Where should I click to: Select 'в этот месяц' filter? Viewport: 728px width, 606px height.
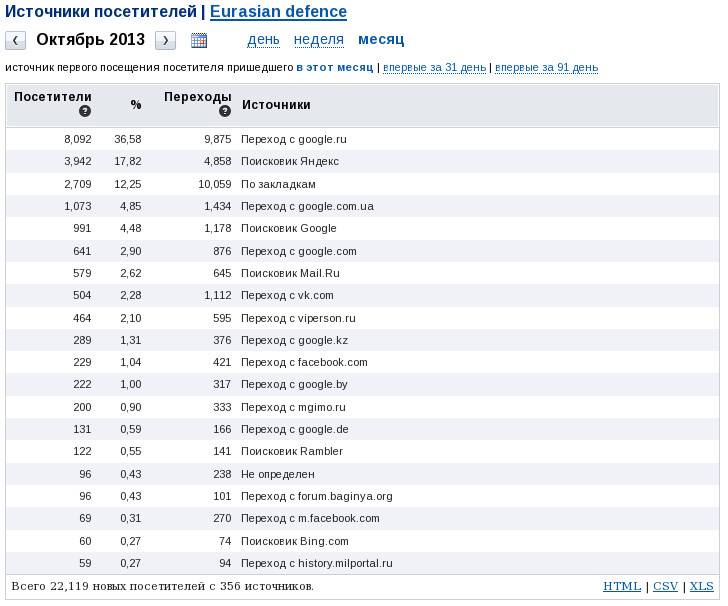[335, 67]
